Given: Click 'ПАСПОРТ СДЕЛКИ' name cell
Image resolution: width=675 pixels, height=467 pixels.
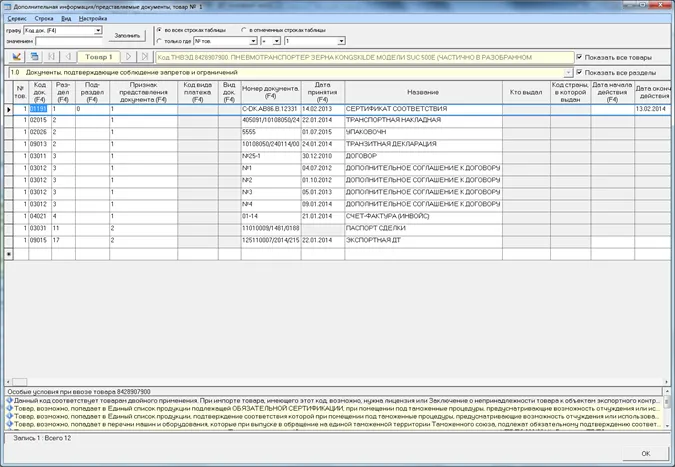Looking at the screenshot, I should point(423,229).
